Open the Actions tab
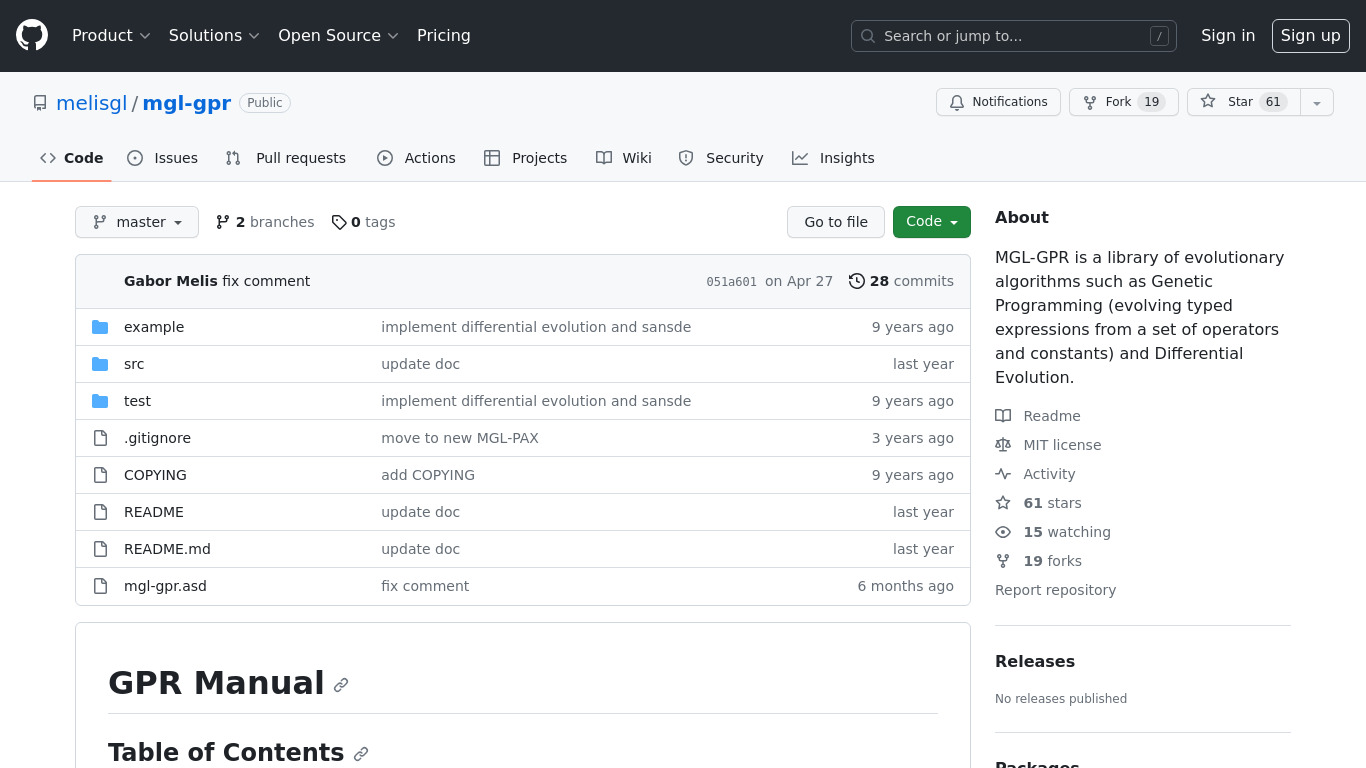The image size is (1366, 768). pos(416,158)
